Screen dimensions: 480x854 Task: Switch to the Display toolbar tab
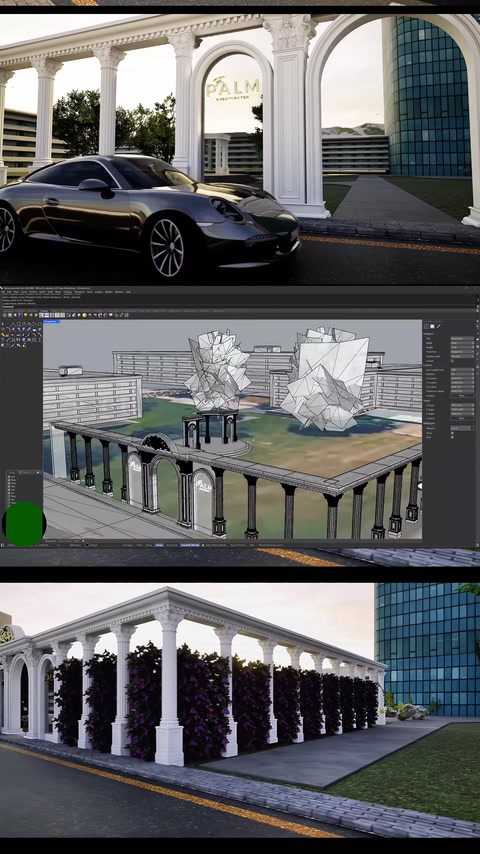click(44, 311)
